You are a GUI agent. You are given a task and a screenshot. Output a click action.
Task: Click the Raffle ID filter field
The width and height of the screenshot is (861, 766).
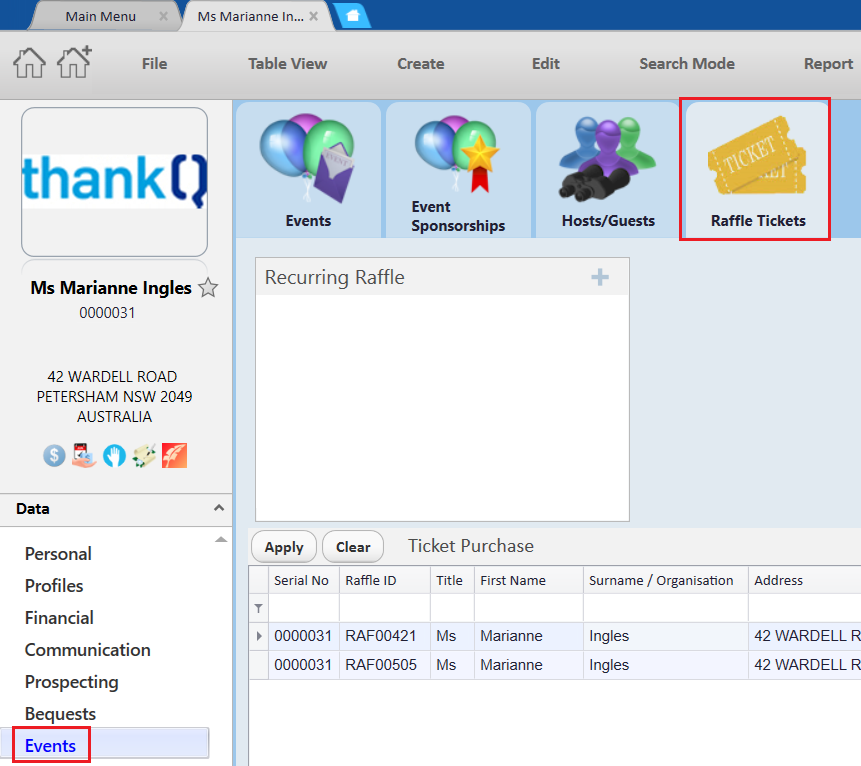[x=384, y=608]
